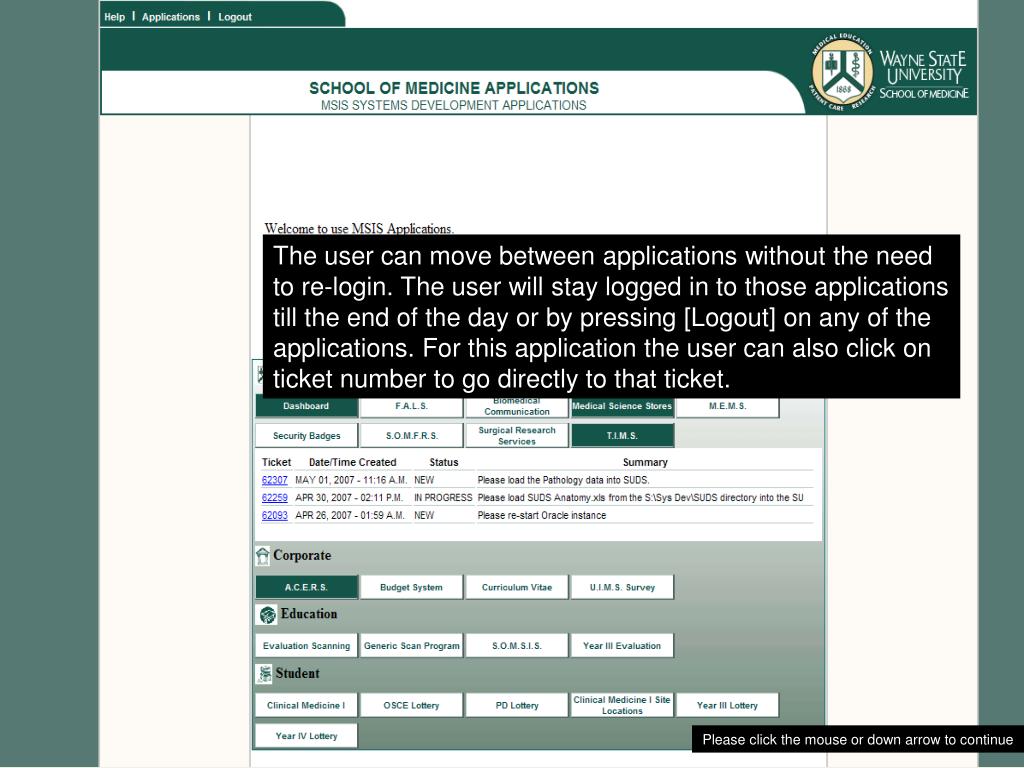Open the T.I.M.S. application
This screenshot has height=768, width=1024.
click(622, 436)
